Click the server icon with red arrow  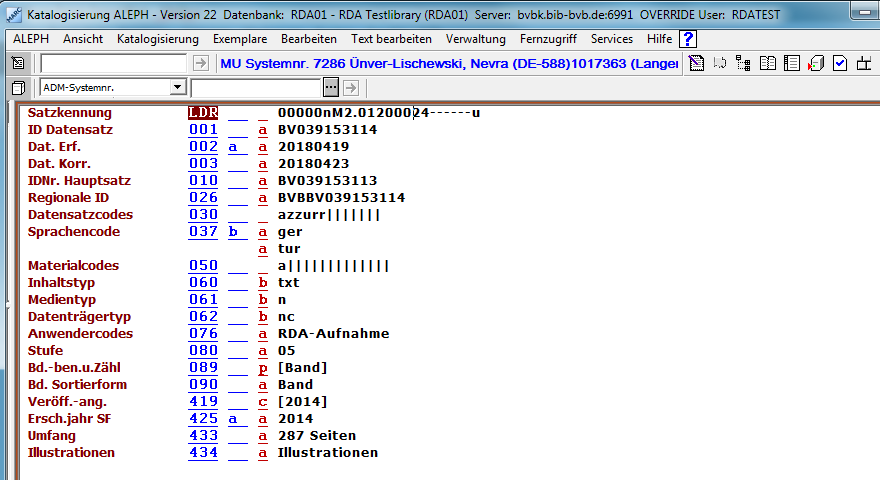(815, 63)
